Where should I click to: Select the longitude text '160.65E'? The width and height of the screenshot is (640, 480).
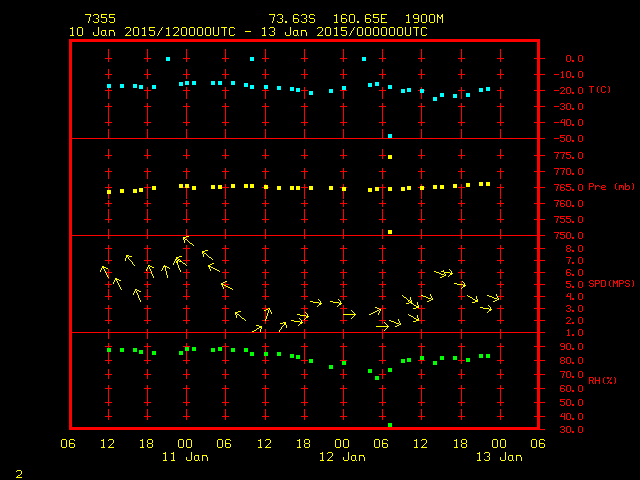point(360,19)
